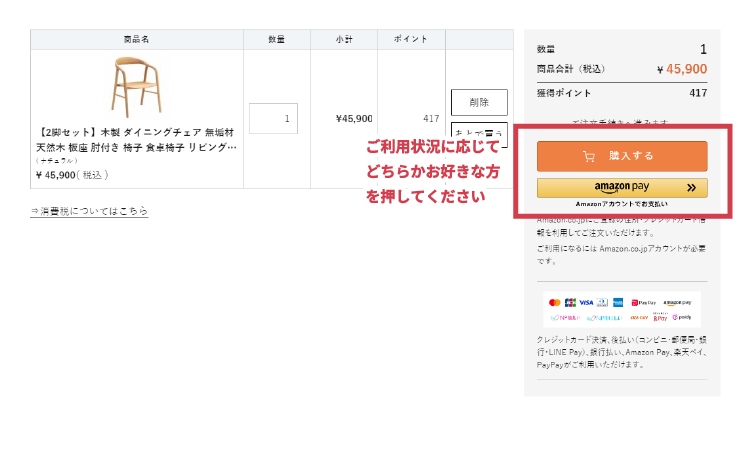Click the 417 points table cell
Screen dimensions: 751x450
(431, 118)
